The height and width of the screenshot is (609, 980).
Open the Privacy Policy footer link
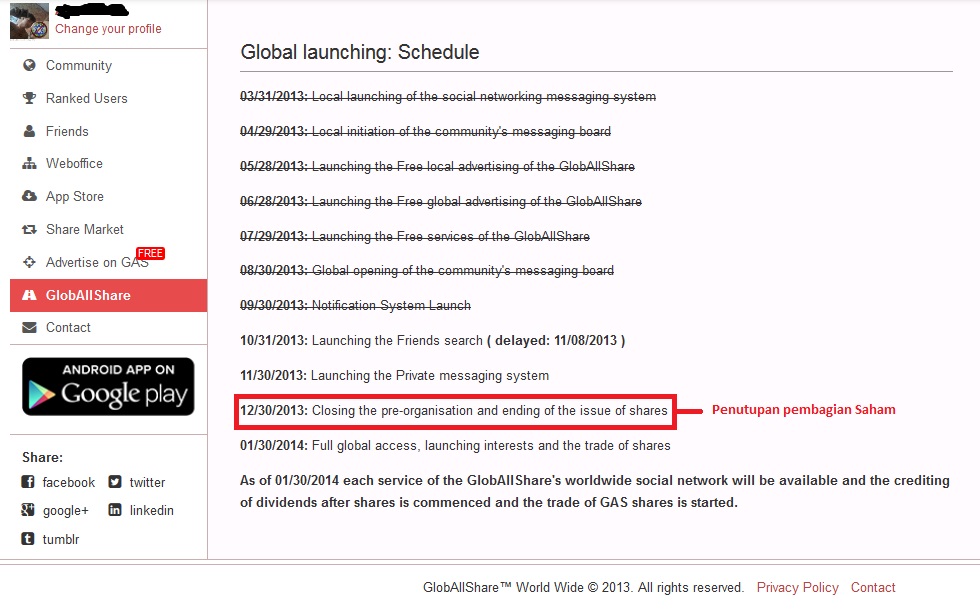tap(797, 588)
